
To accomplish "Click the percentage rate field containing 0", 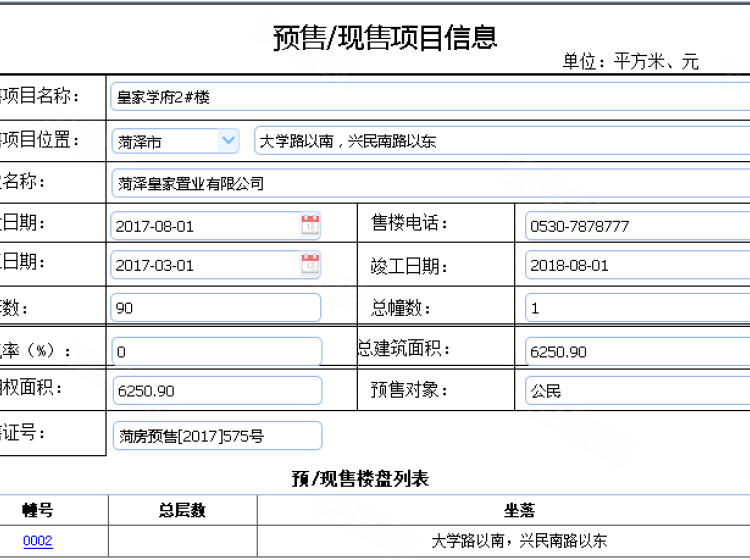I will [215, 352].
